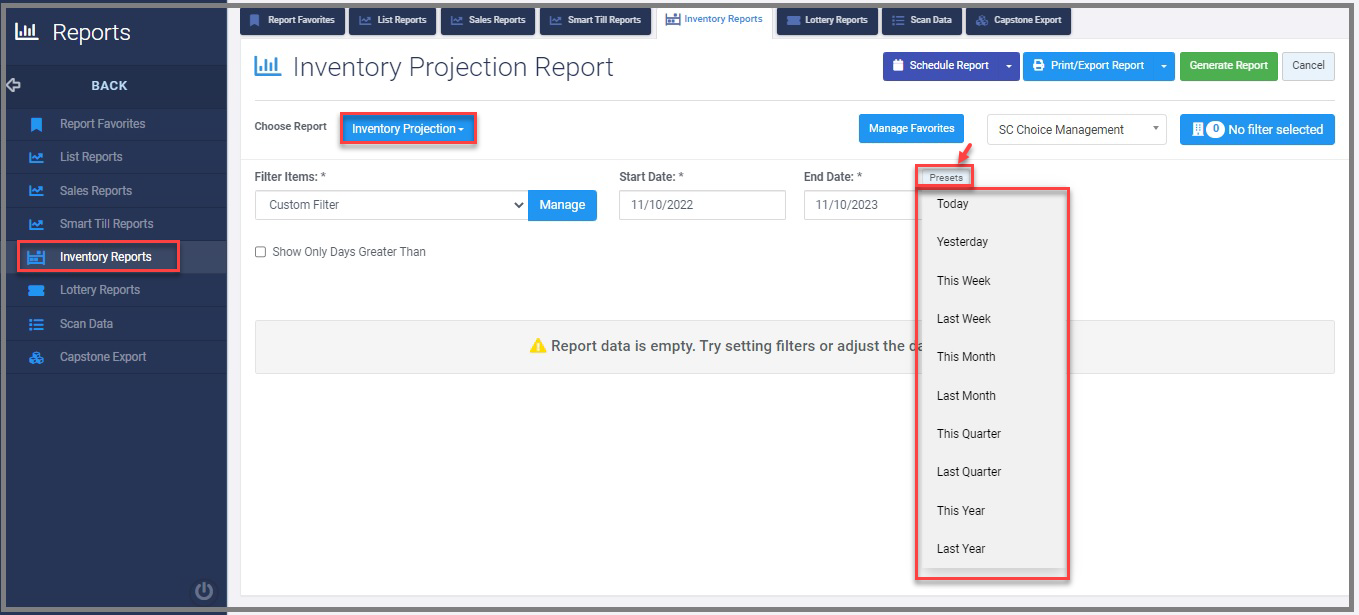Click the calendar icon on Schedule Report
The width and height of the screenshot is (1359, 615).
click(897, 66)
